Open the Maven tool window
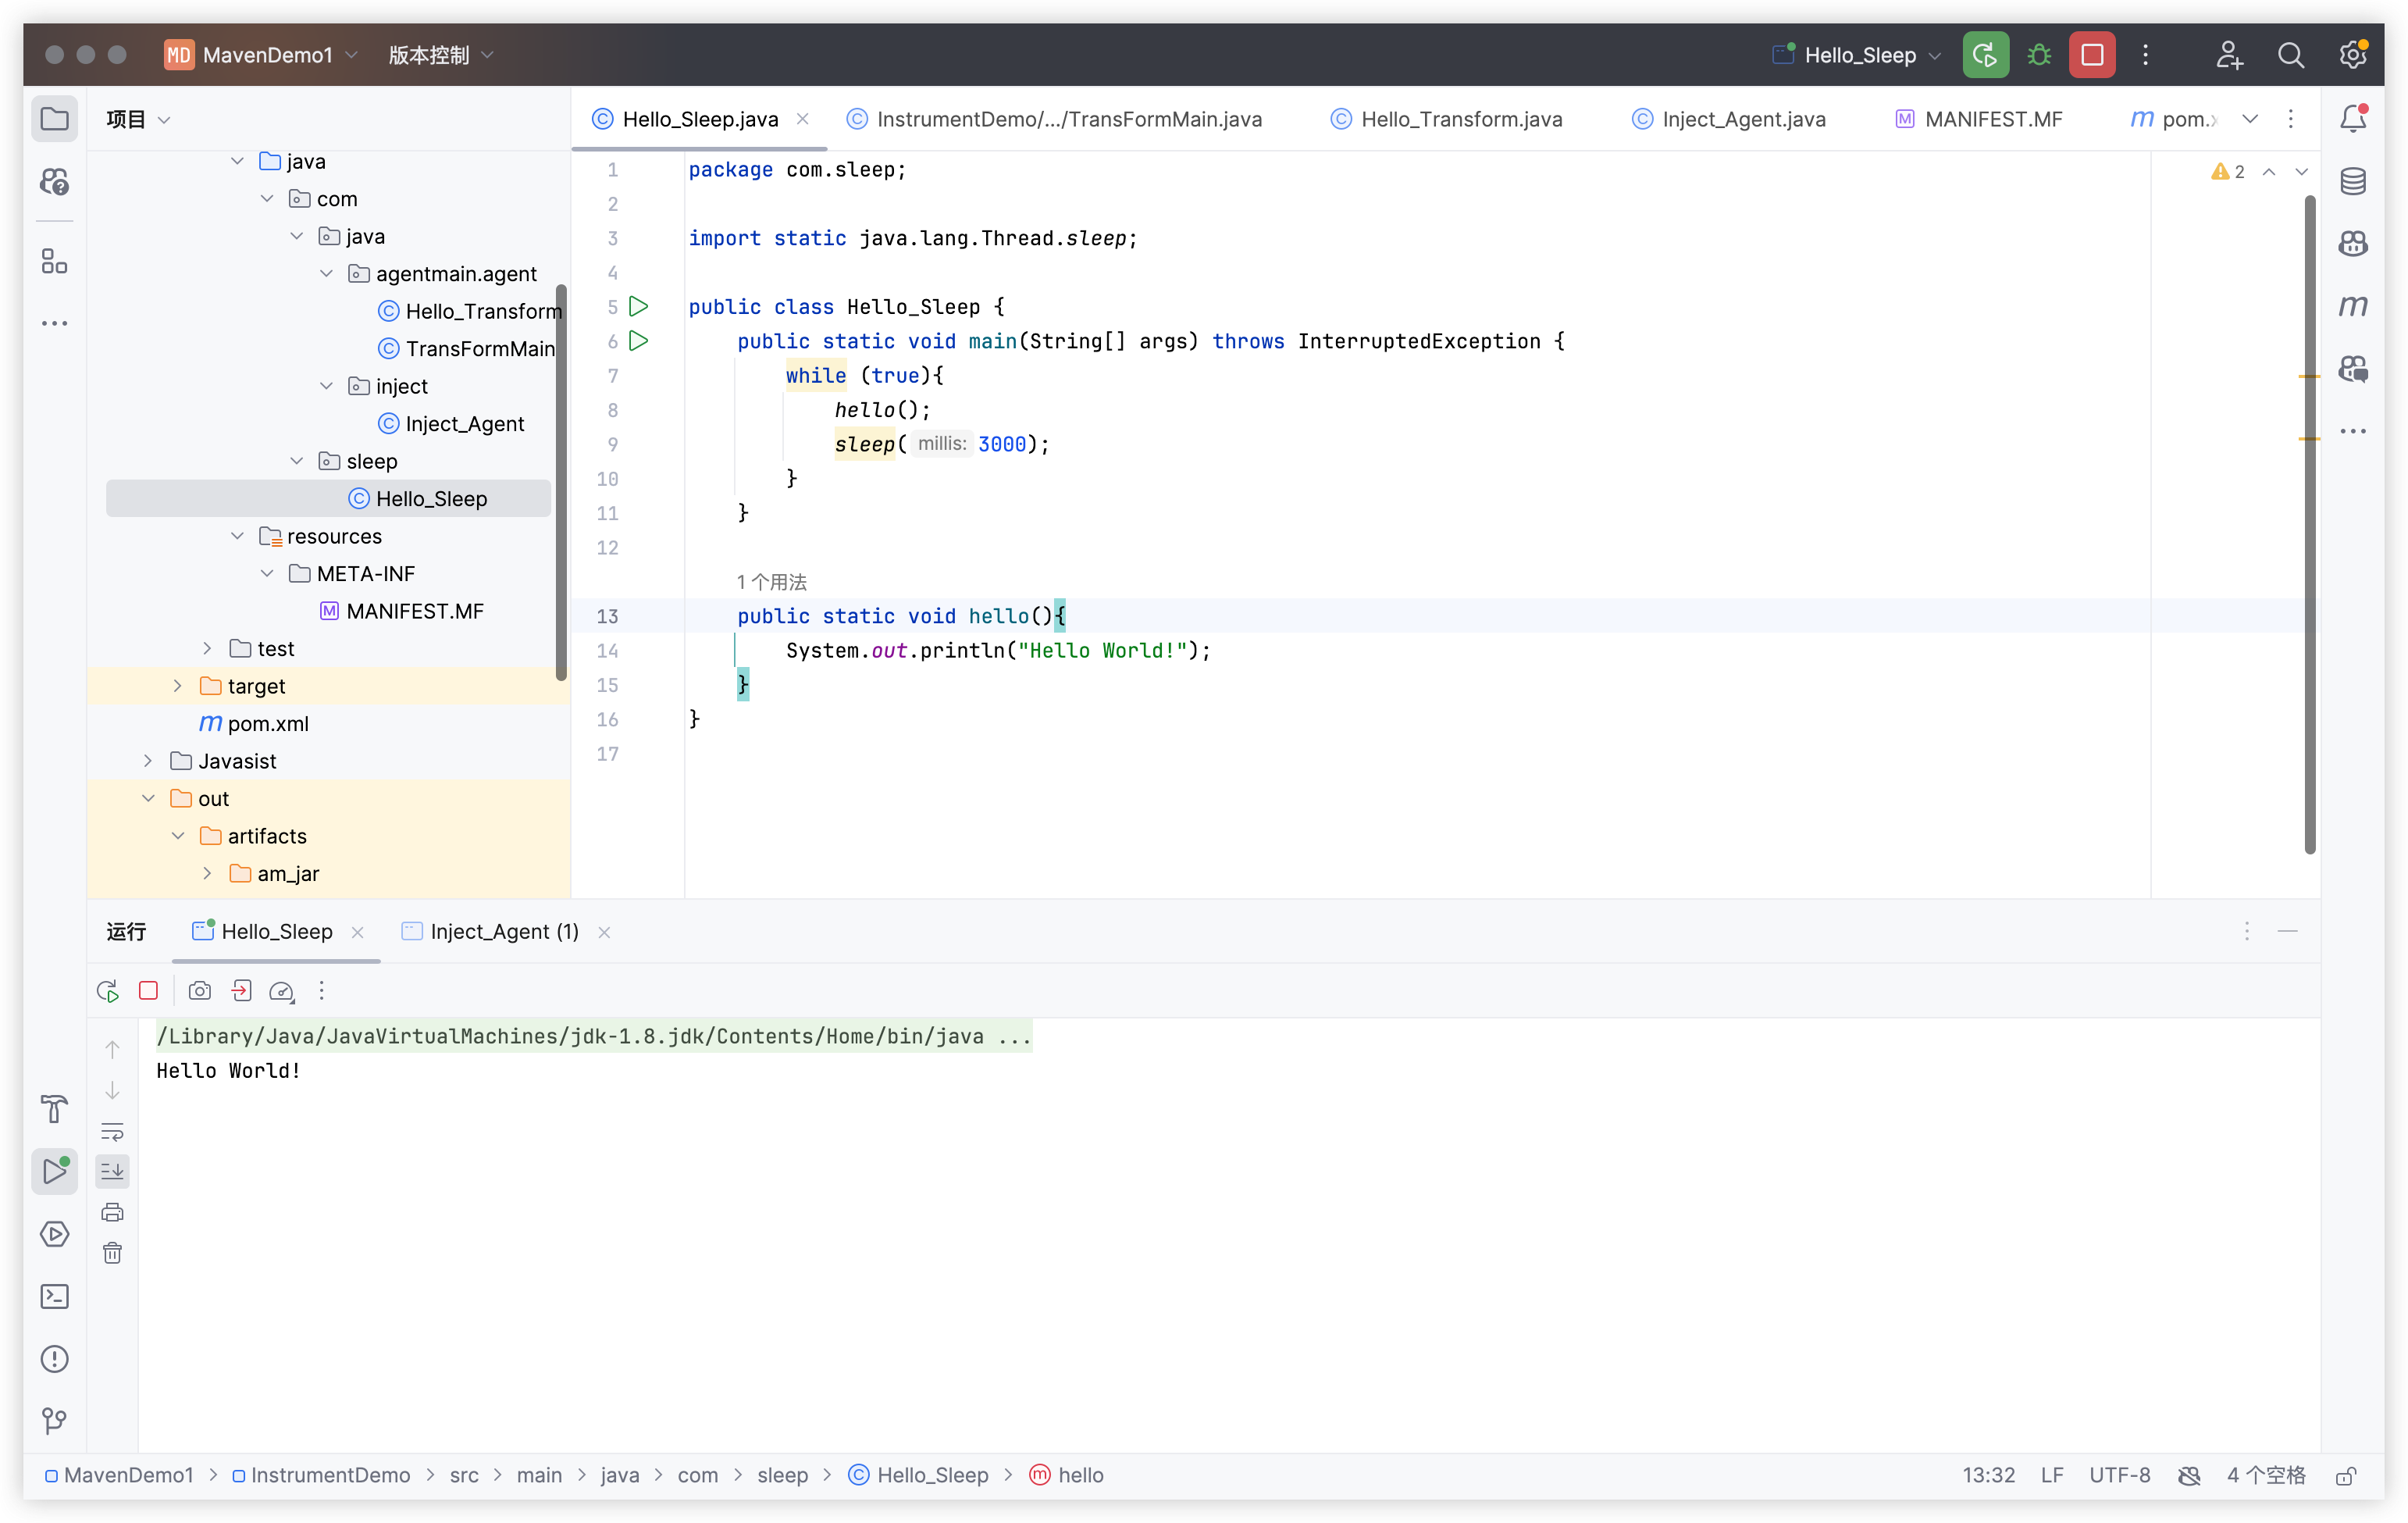2408x1523 pixels. (2353, 306)
